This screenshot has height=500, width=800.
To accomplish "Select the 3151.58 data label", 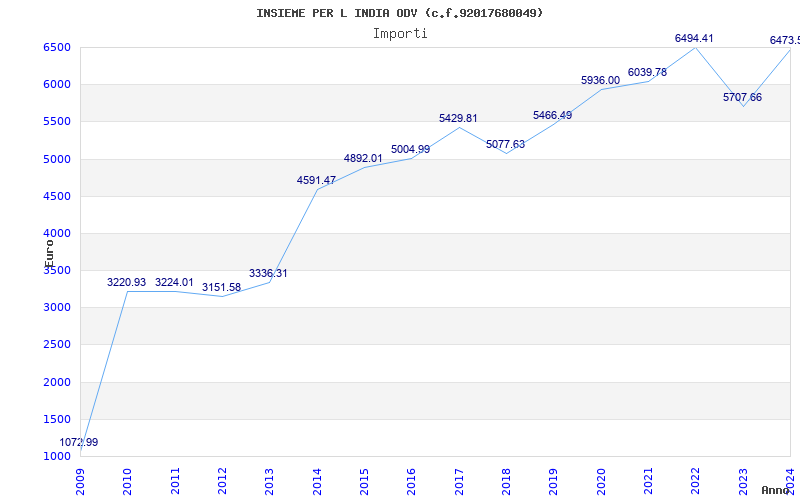I will tap(221, 287).
